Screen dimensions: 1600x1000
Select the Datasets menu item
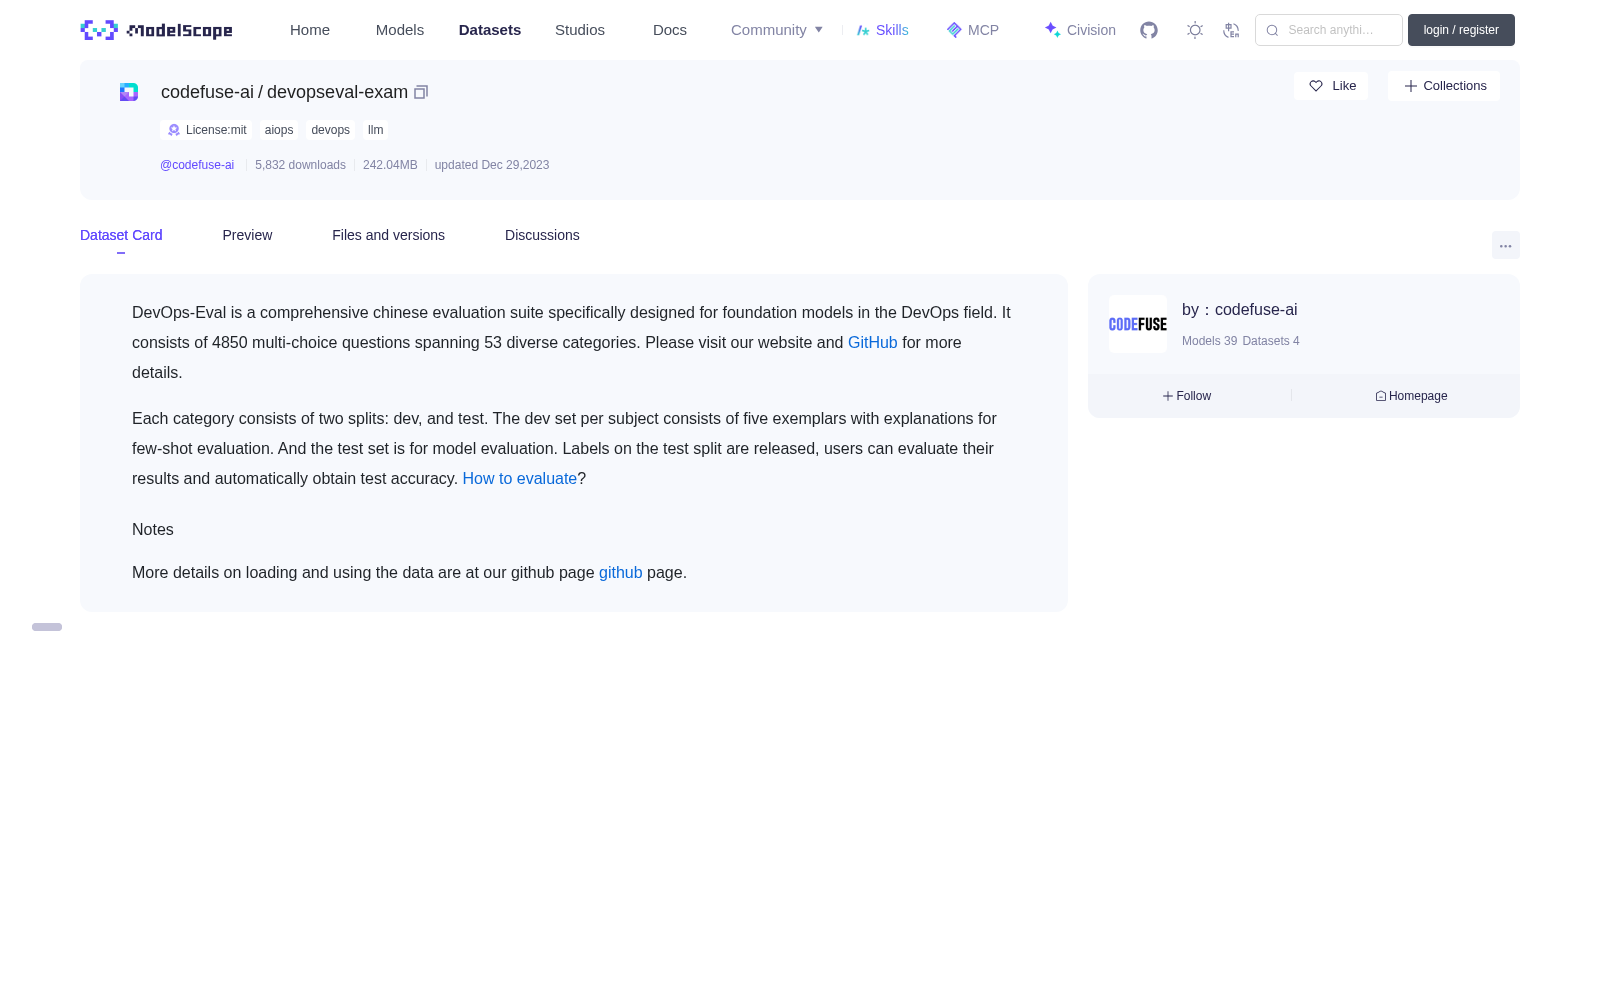click(490, 30)
